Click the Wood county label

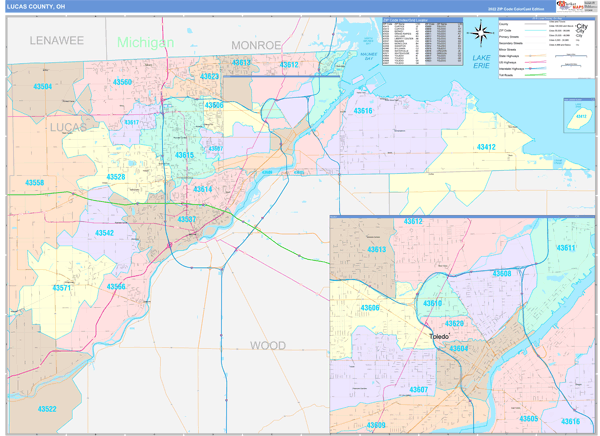(x=267, y=346)
